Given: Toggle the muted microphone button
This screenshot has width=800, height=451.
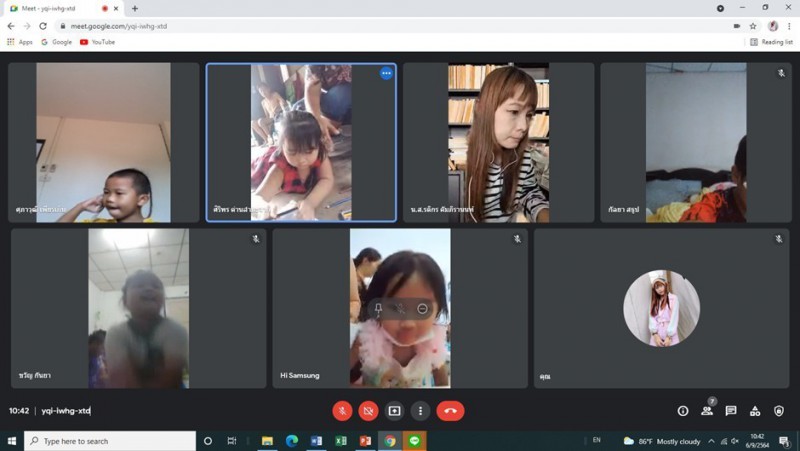Looking at the screenshot, I should point(342,410).
